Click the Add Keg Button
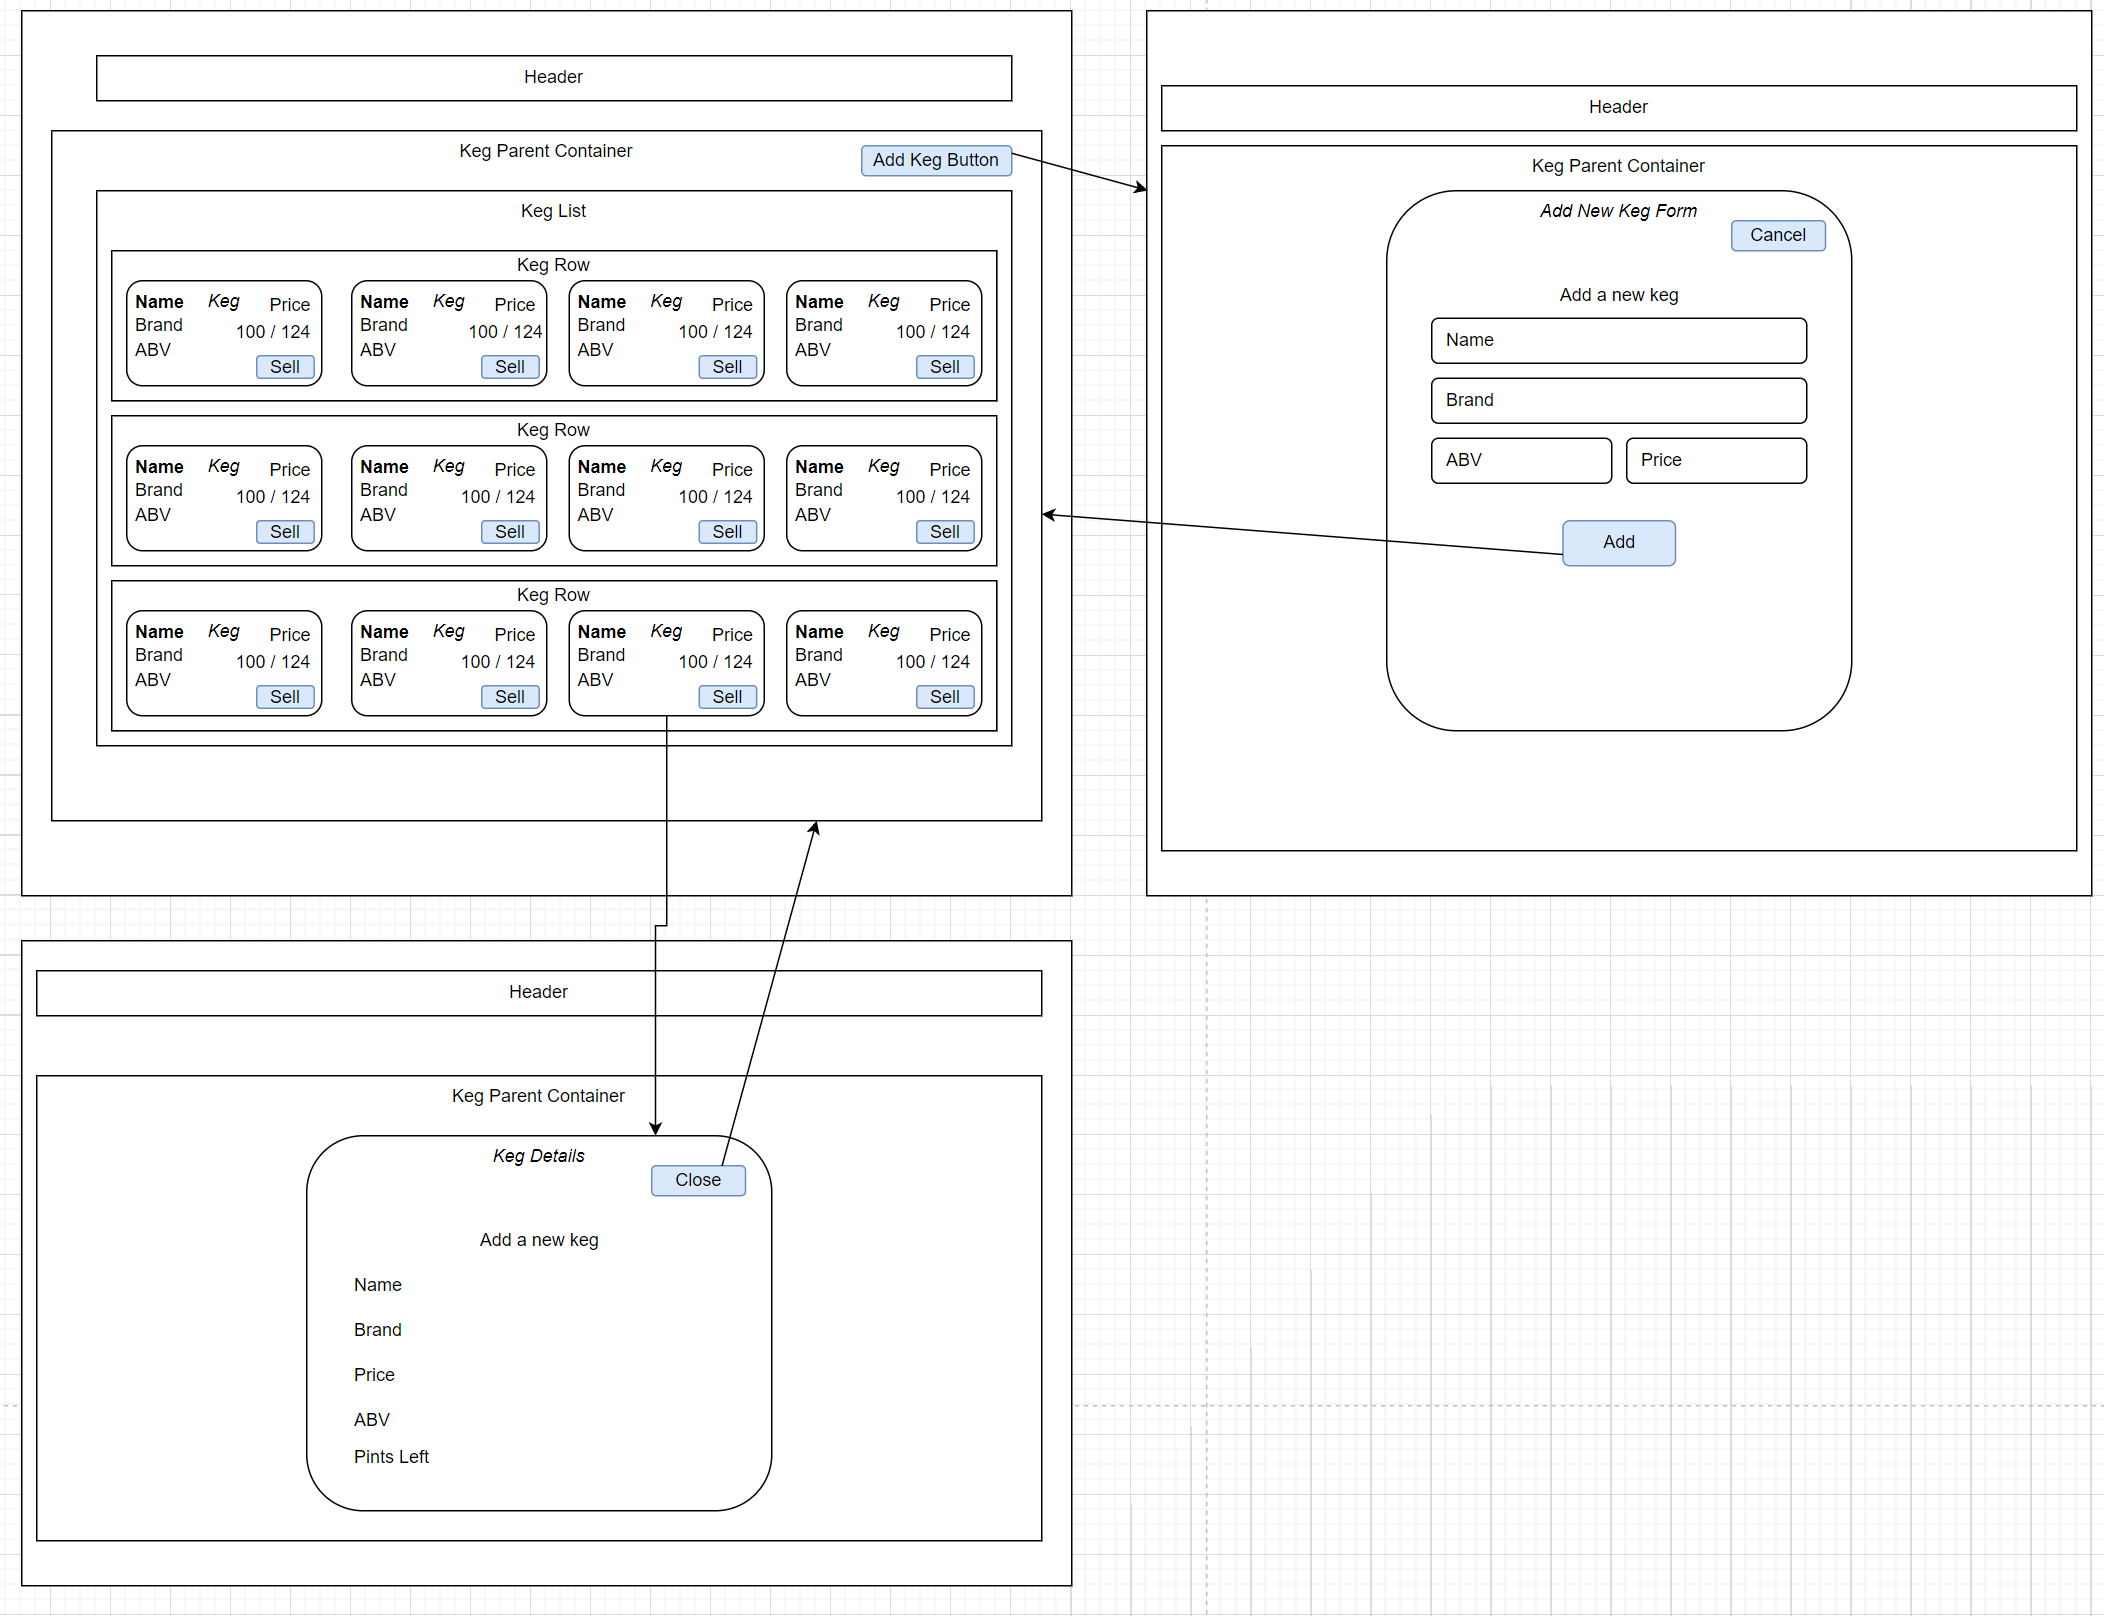This screenshot has width=2104, height=1616. click(x=935, y=160)
